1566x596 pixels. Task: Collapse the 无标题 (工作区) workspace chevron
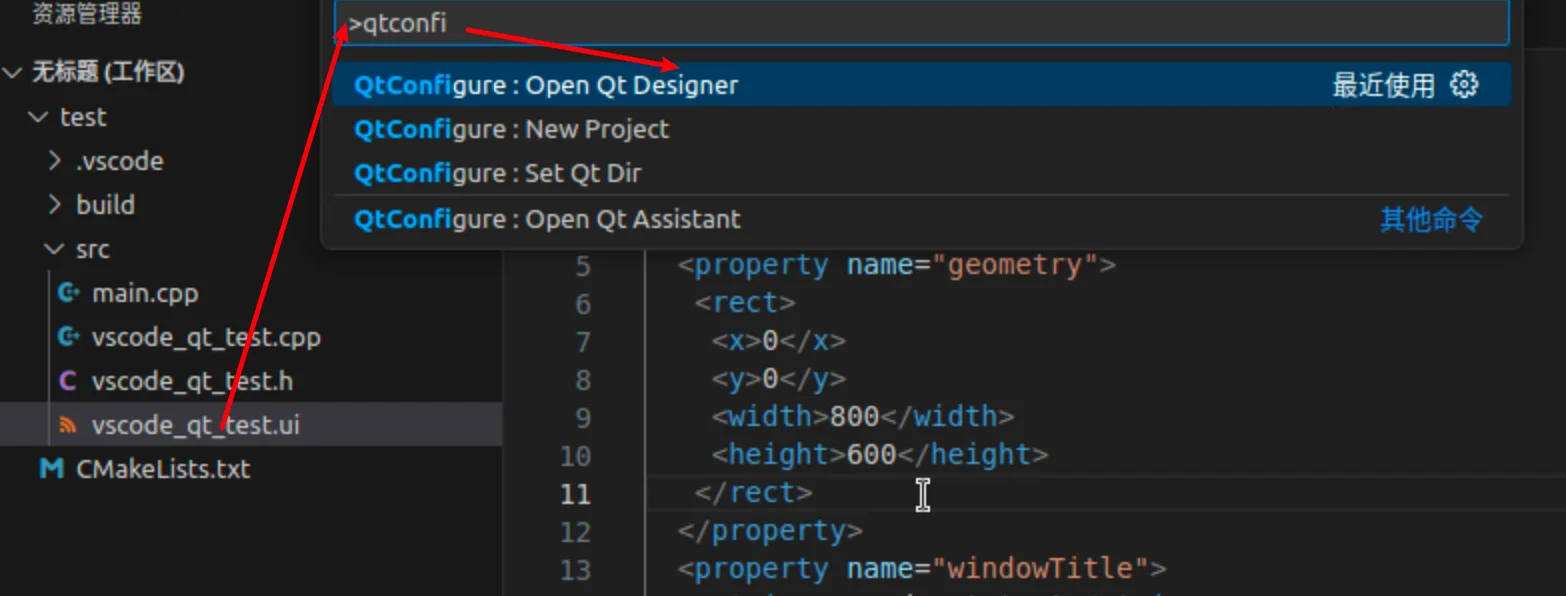click(13, 72)
